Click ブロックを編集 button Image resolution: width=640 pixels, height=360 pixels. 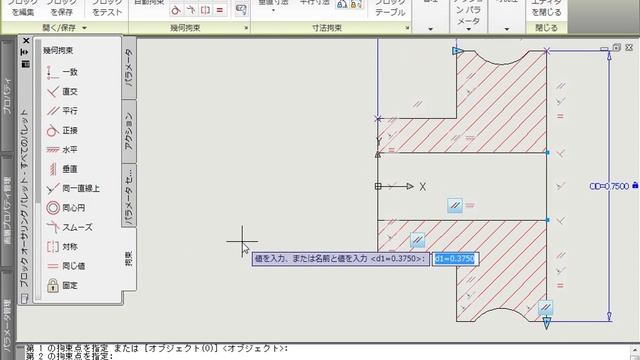pyautogui.click(x=23, y=8)
